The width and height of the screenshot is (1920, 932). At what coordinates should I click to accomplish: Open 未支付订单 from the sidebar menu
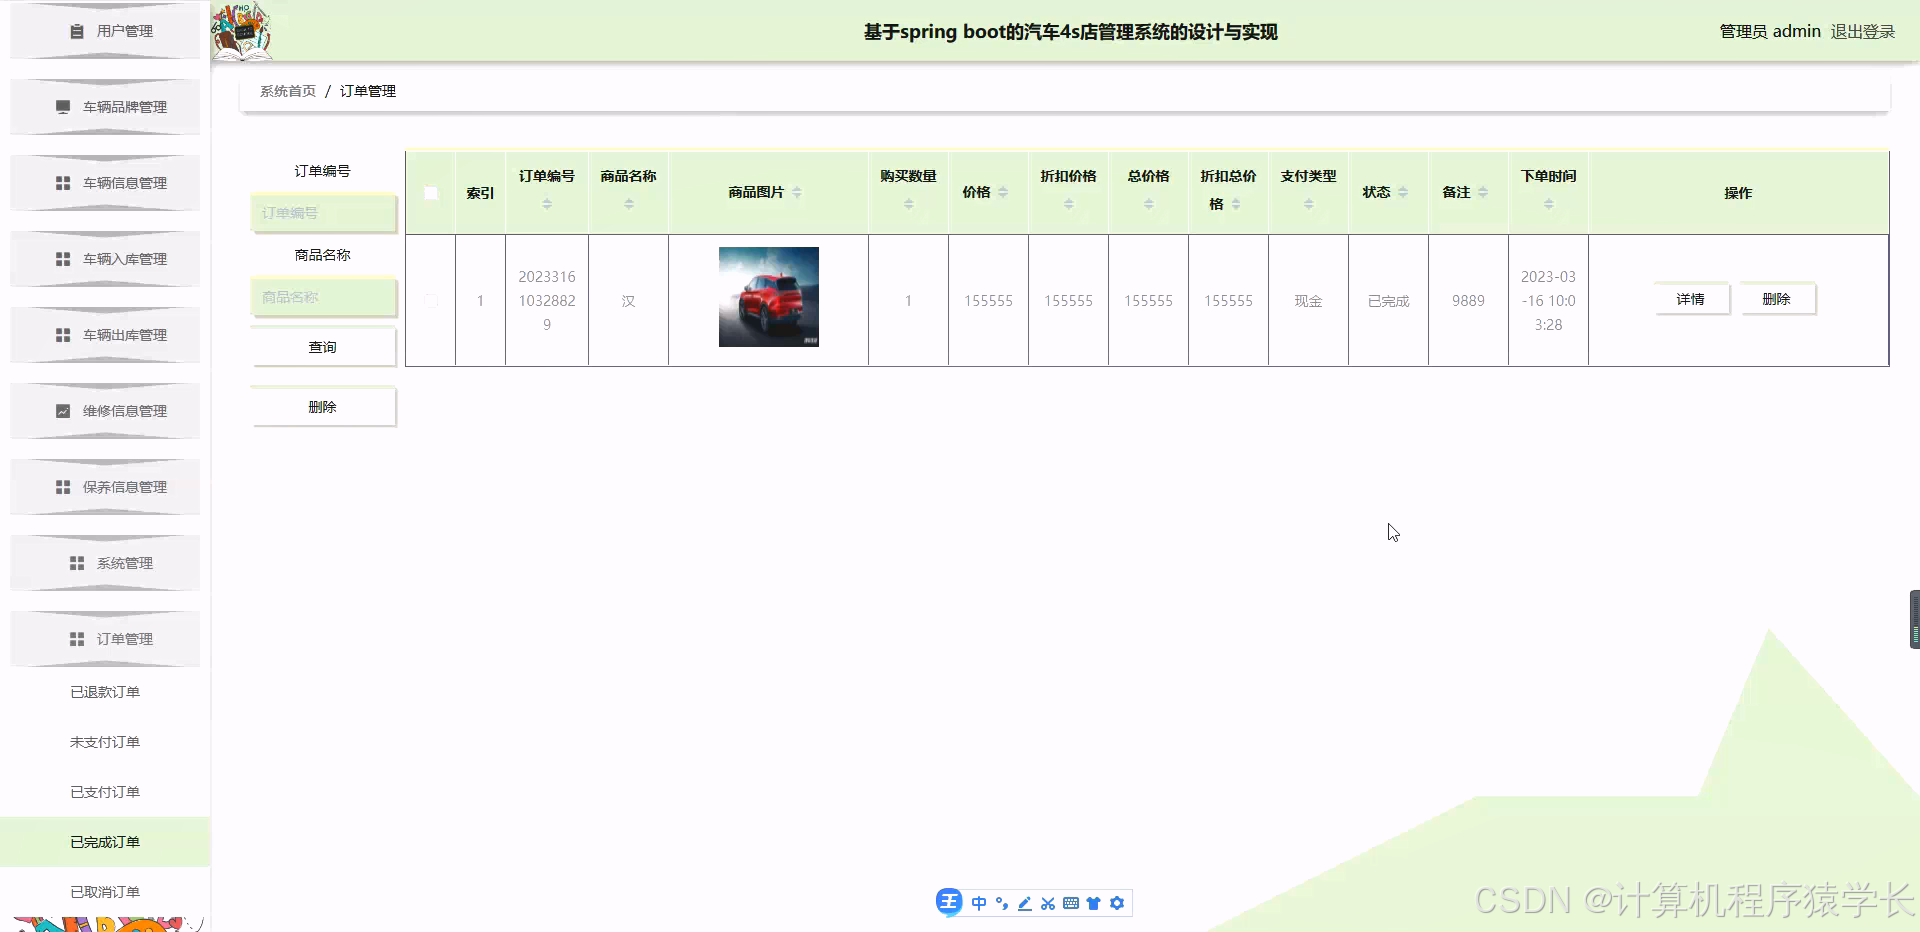point(105,741)
